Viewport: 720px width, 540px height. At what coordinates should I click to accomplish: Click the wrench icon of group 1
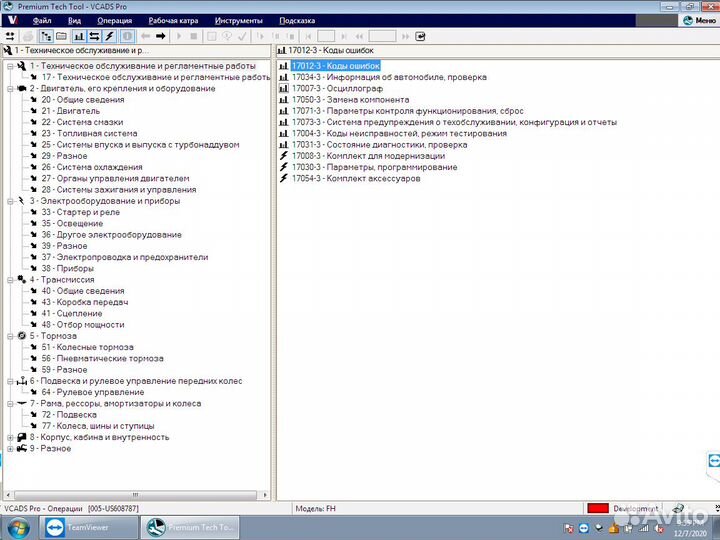point(21,66)
